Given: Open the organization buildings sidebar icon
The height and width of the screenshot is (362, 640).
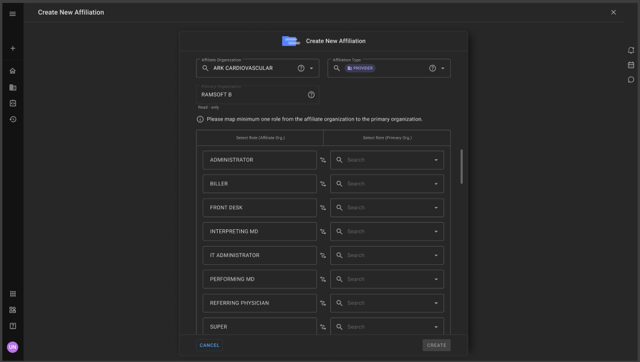Looking at the screenshot, I should pyautogui.click(x=13, y=87).
